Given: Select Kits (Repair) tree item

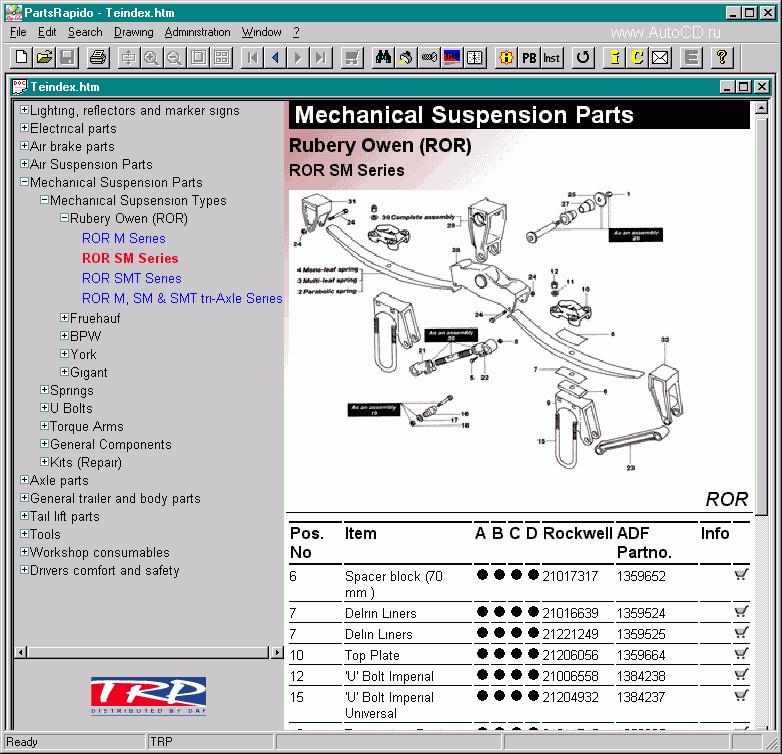Looking at the screenshot, I should click(x=86, y=462).
